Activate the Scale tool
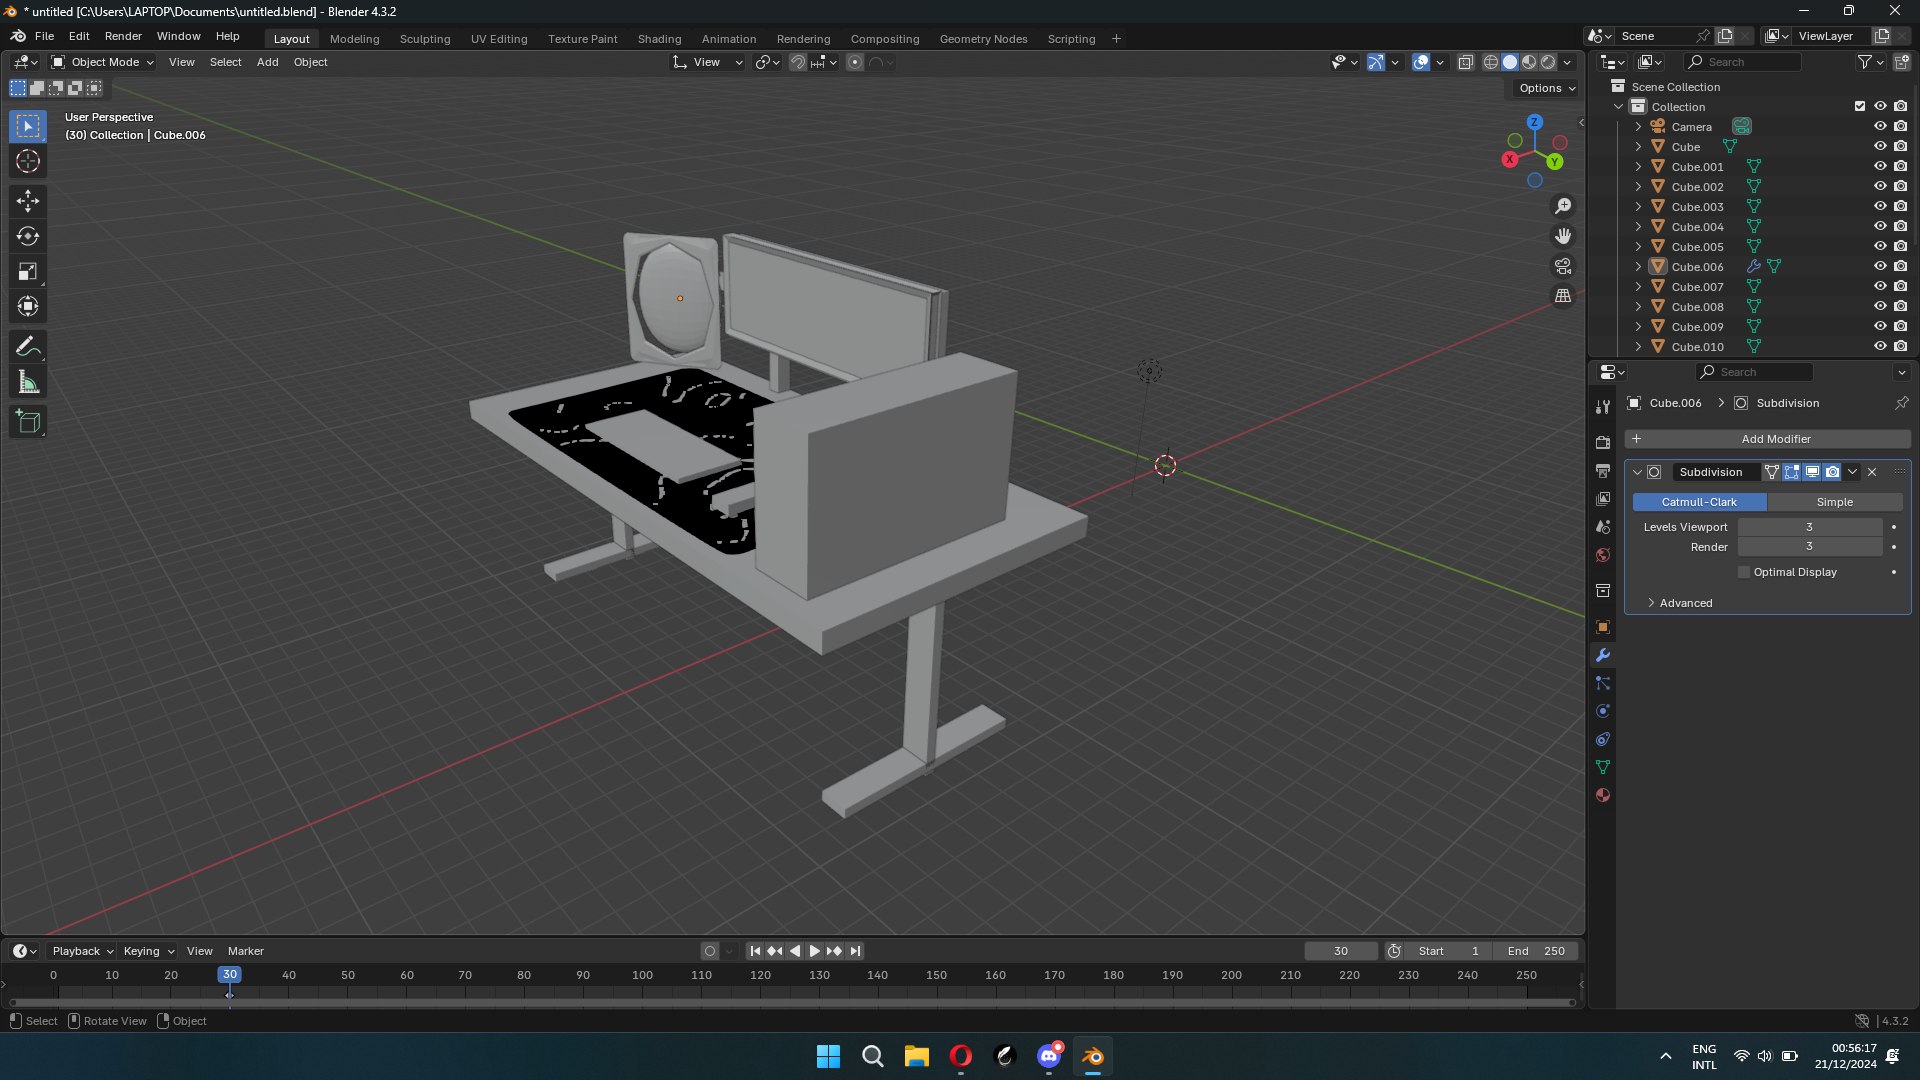1920x1080 pixels. coord(28,271)
